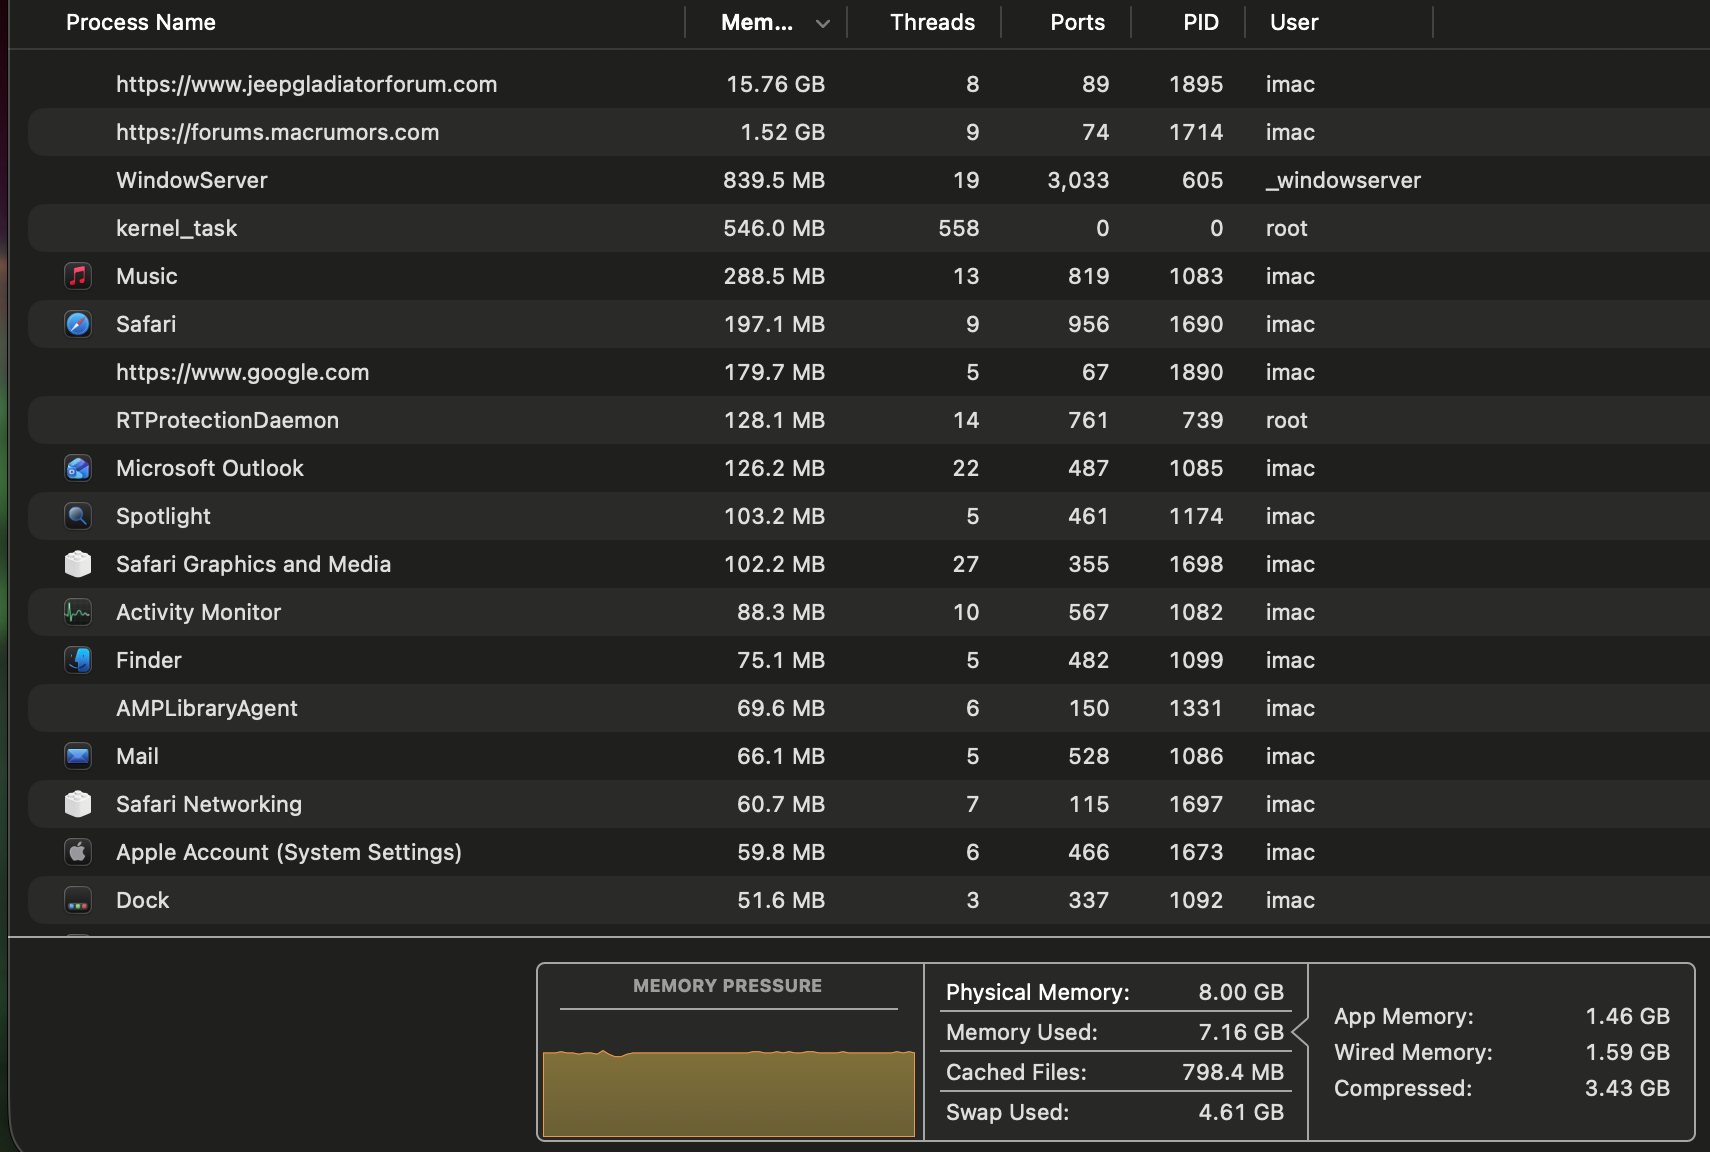Select the Finder process name
Image resolution: width=1710 pixels, height=1152 pixels.
point(148,660)
